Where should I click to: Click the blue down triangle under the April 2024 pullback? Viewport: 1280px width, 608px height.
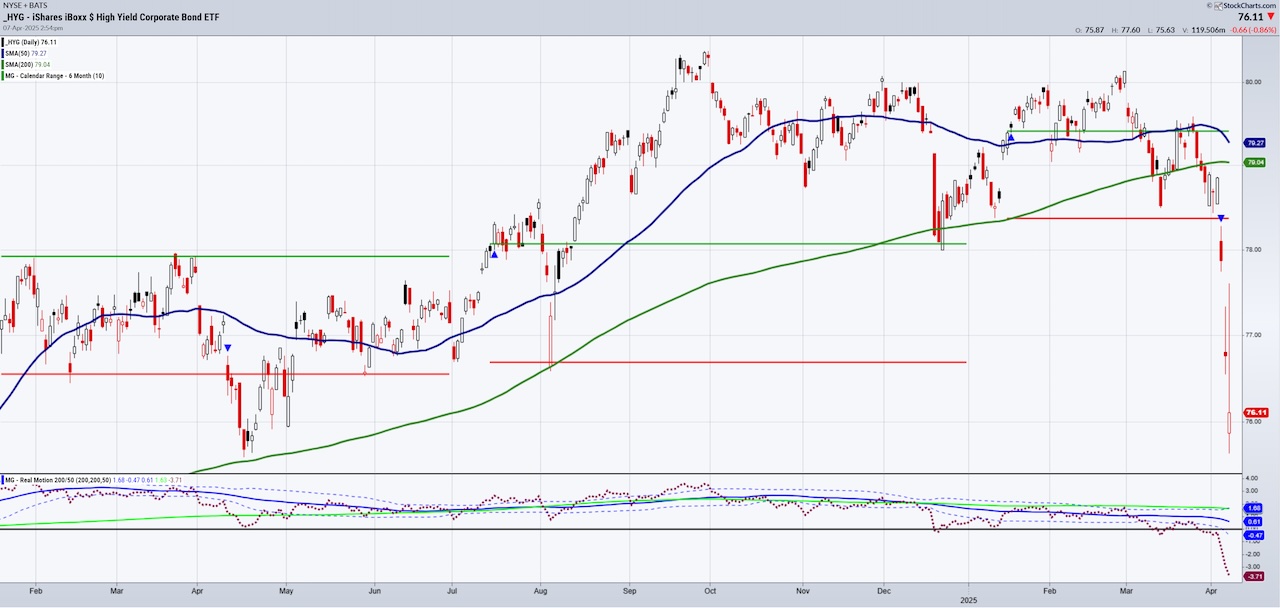(x=226, y=346)
